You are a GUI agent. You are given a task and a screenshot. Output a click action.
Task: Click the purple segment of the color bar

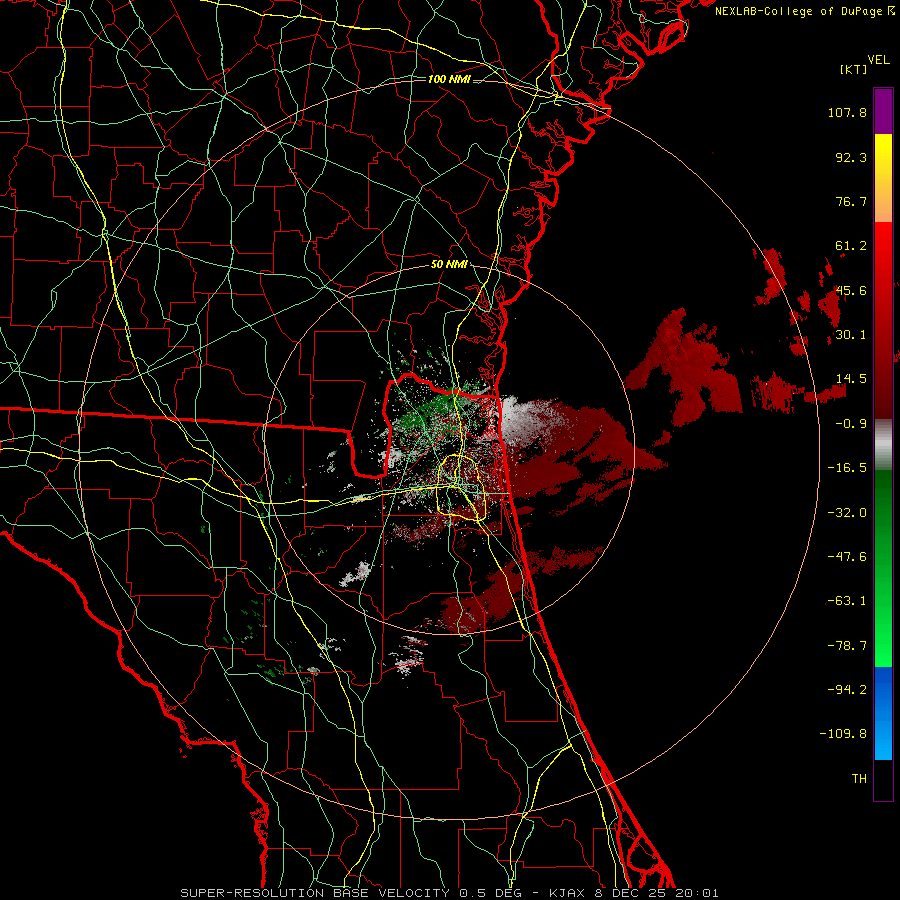click(883, 111)
